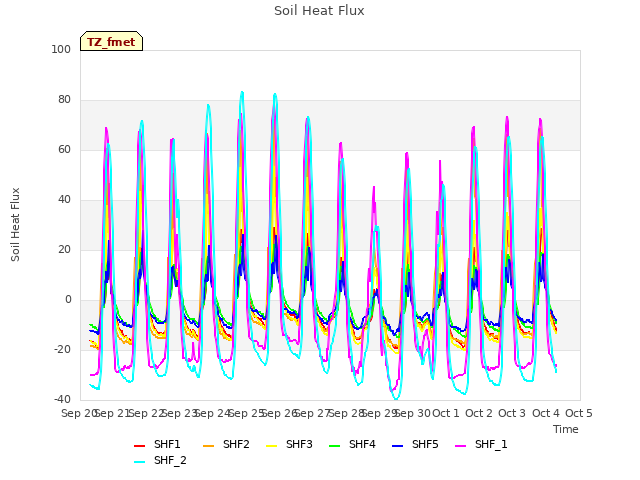Click the tallest cyan peak near Sep 25
This screenshot has height=480, width=640.
click(x=242, y=92)
